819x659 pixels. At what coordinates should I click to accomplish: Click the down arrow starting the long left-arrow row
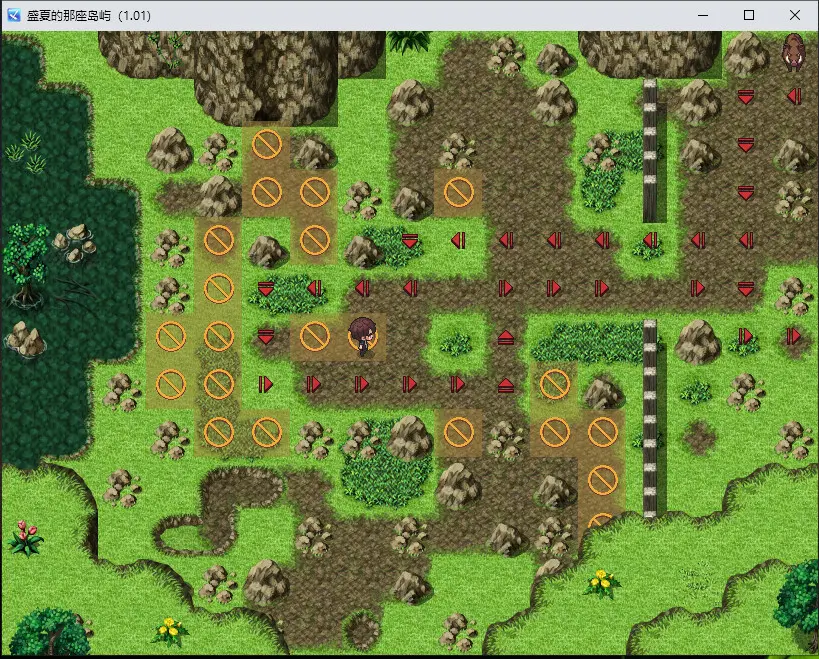pos(410,241)
